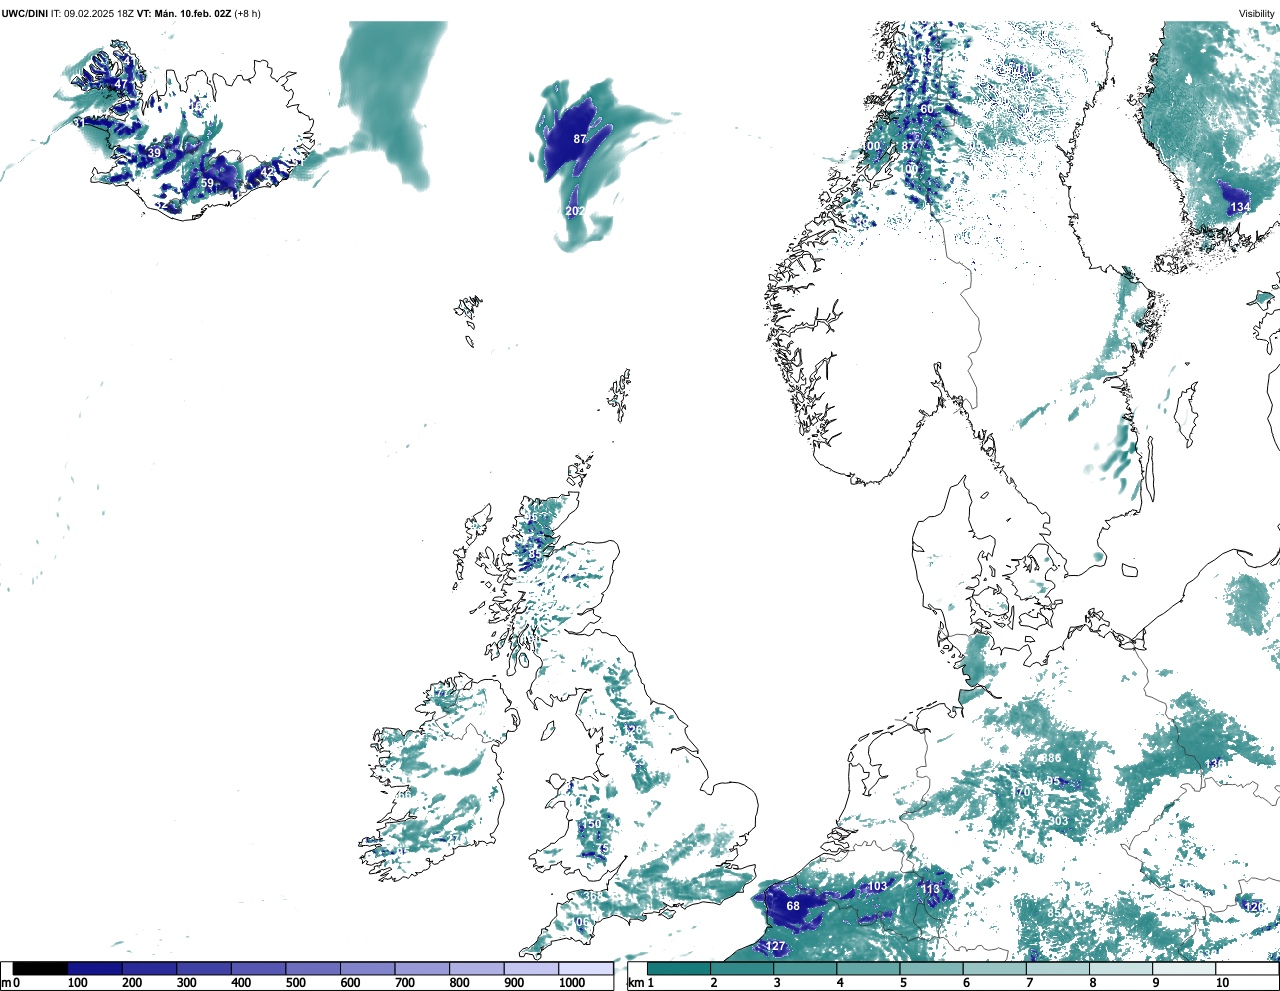Click the 500 tick label on legend
Screen dimensions: 1280x991
click(295, 983)
